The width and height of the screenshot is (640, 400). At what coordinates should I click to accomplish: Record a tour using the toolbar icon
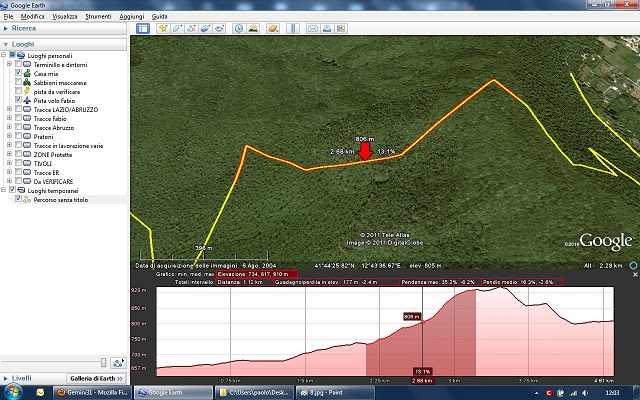pos(219,28)
